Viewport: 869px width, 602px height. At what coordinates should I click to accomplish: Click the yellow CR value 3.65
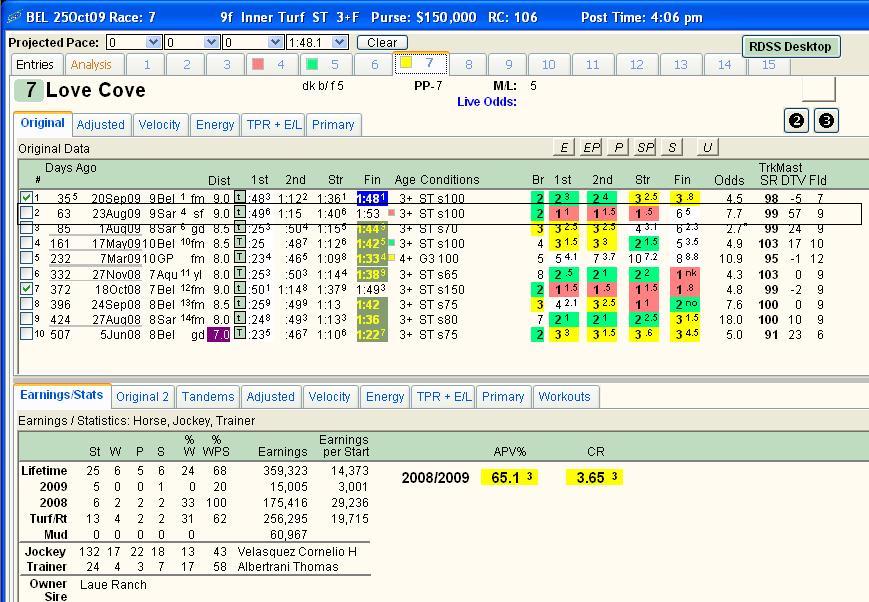pyautogui.click(x=595, y=477)
